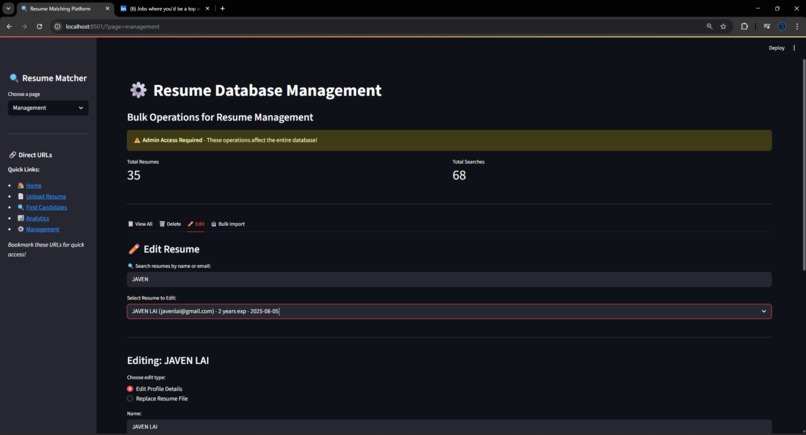Click the document icon beside Upload Resume
806x435 pixels.
click(21, 196)
